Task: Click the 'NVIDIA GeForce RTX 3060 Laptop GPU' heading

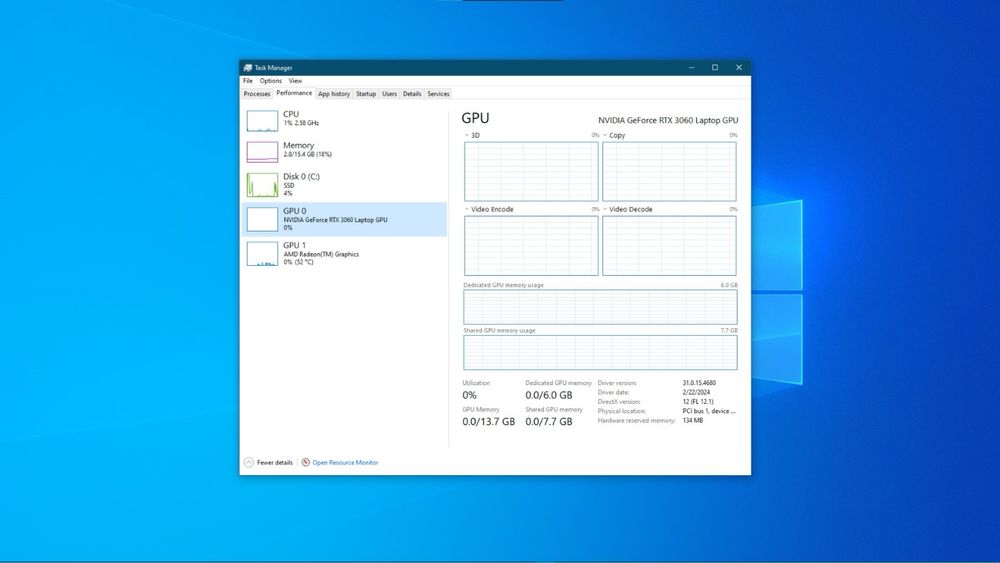Action: [x=668, y=120]
